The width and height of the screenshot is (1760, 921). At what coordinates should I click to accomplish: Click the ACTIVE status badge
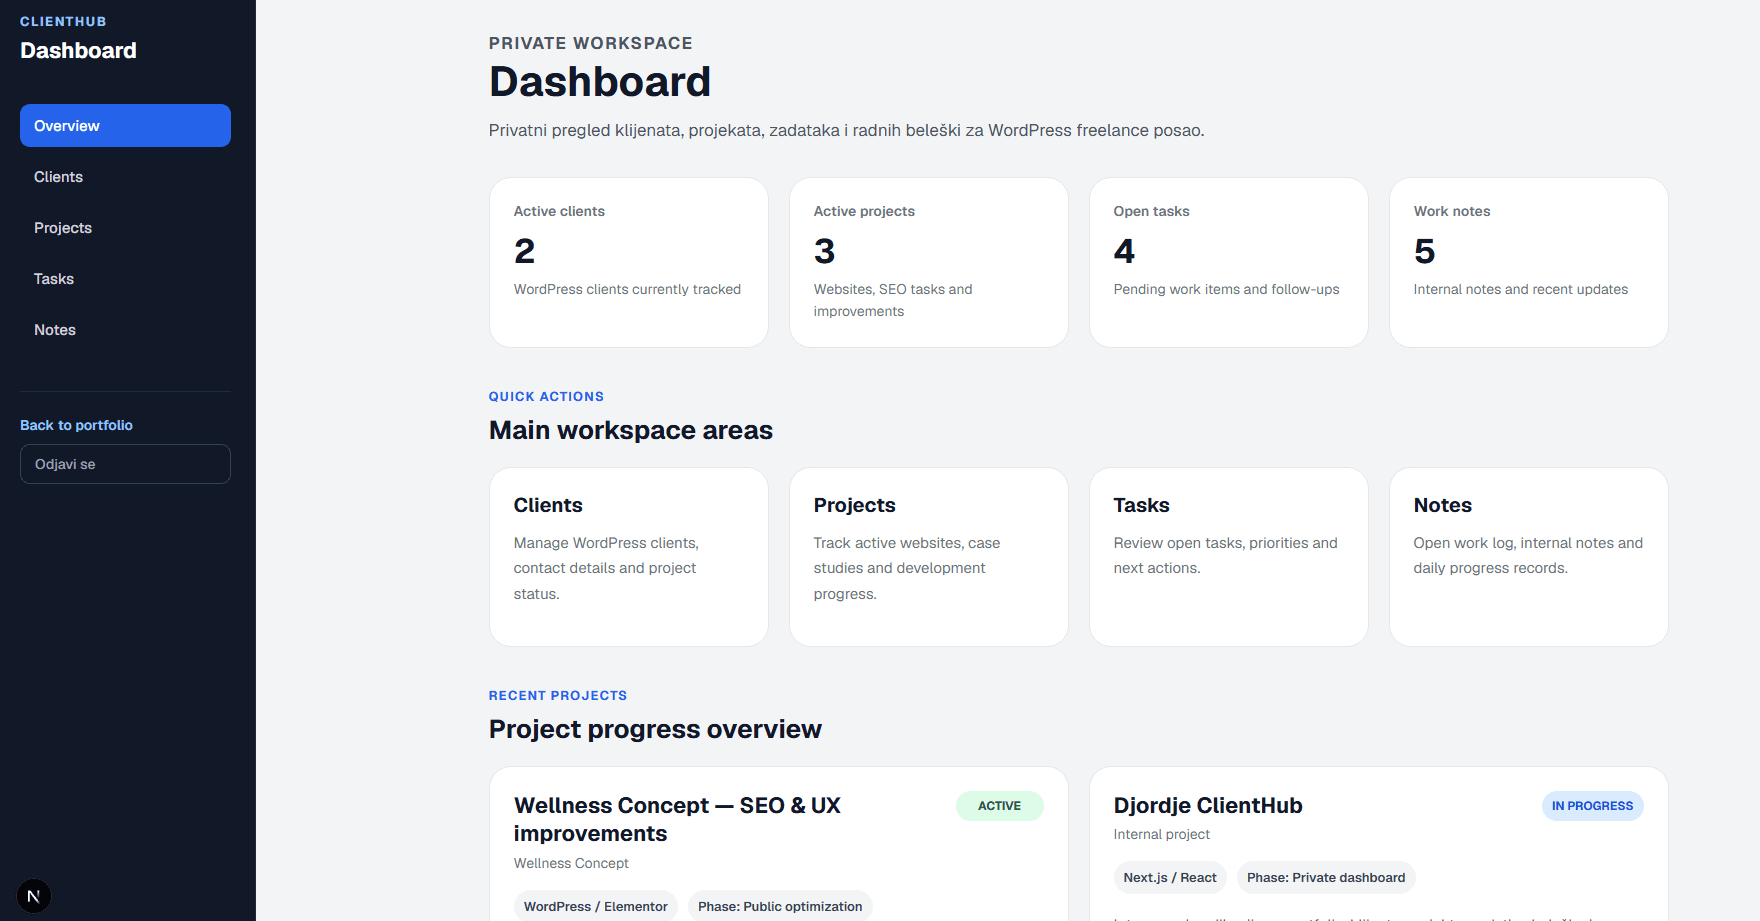pyautogui.click(x=1000, y=806)
